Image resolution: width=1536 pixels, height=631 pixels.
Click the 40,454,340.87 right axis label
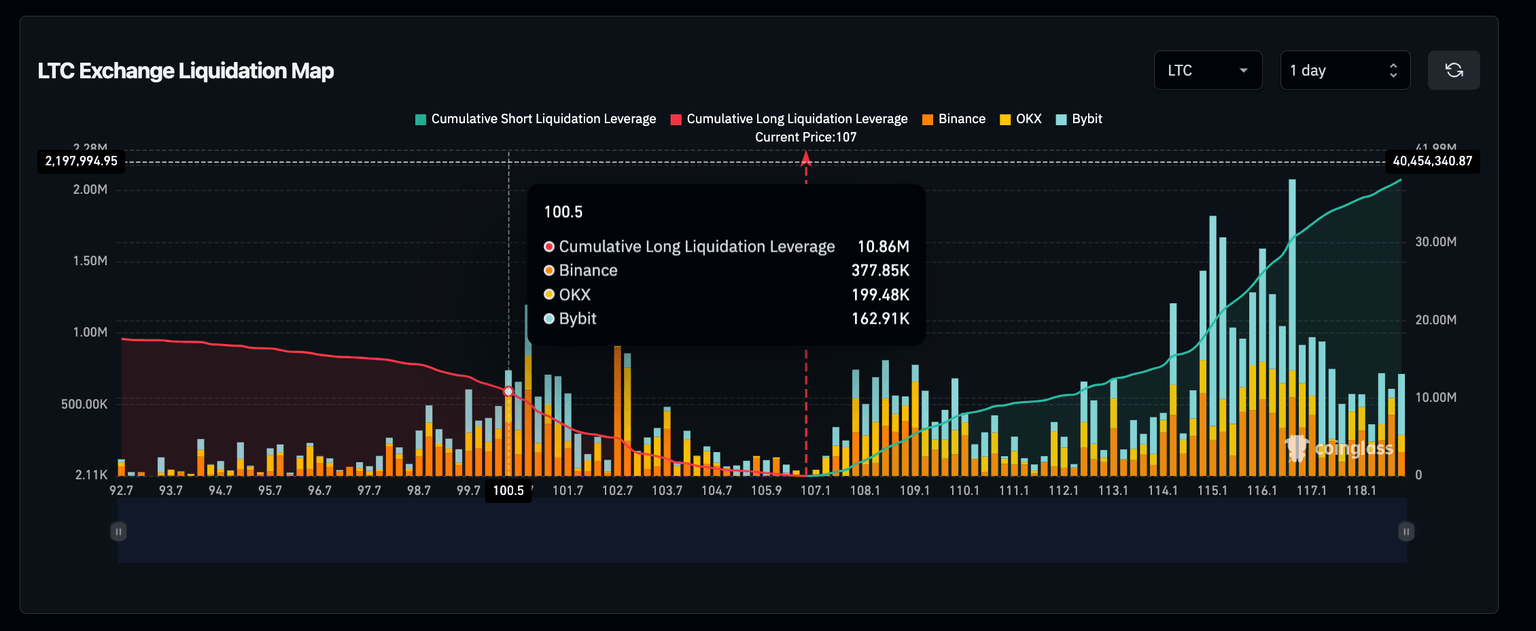coord(1431,161)
